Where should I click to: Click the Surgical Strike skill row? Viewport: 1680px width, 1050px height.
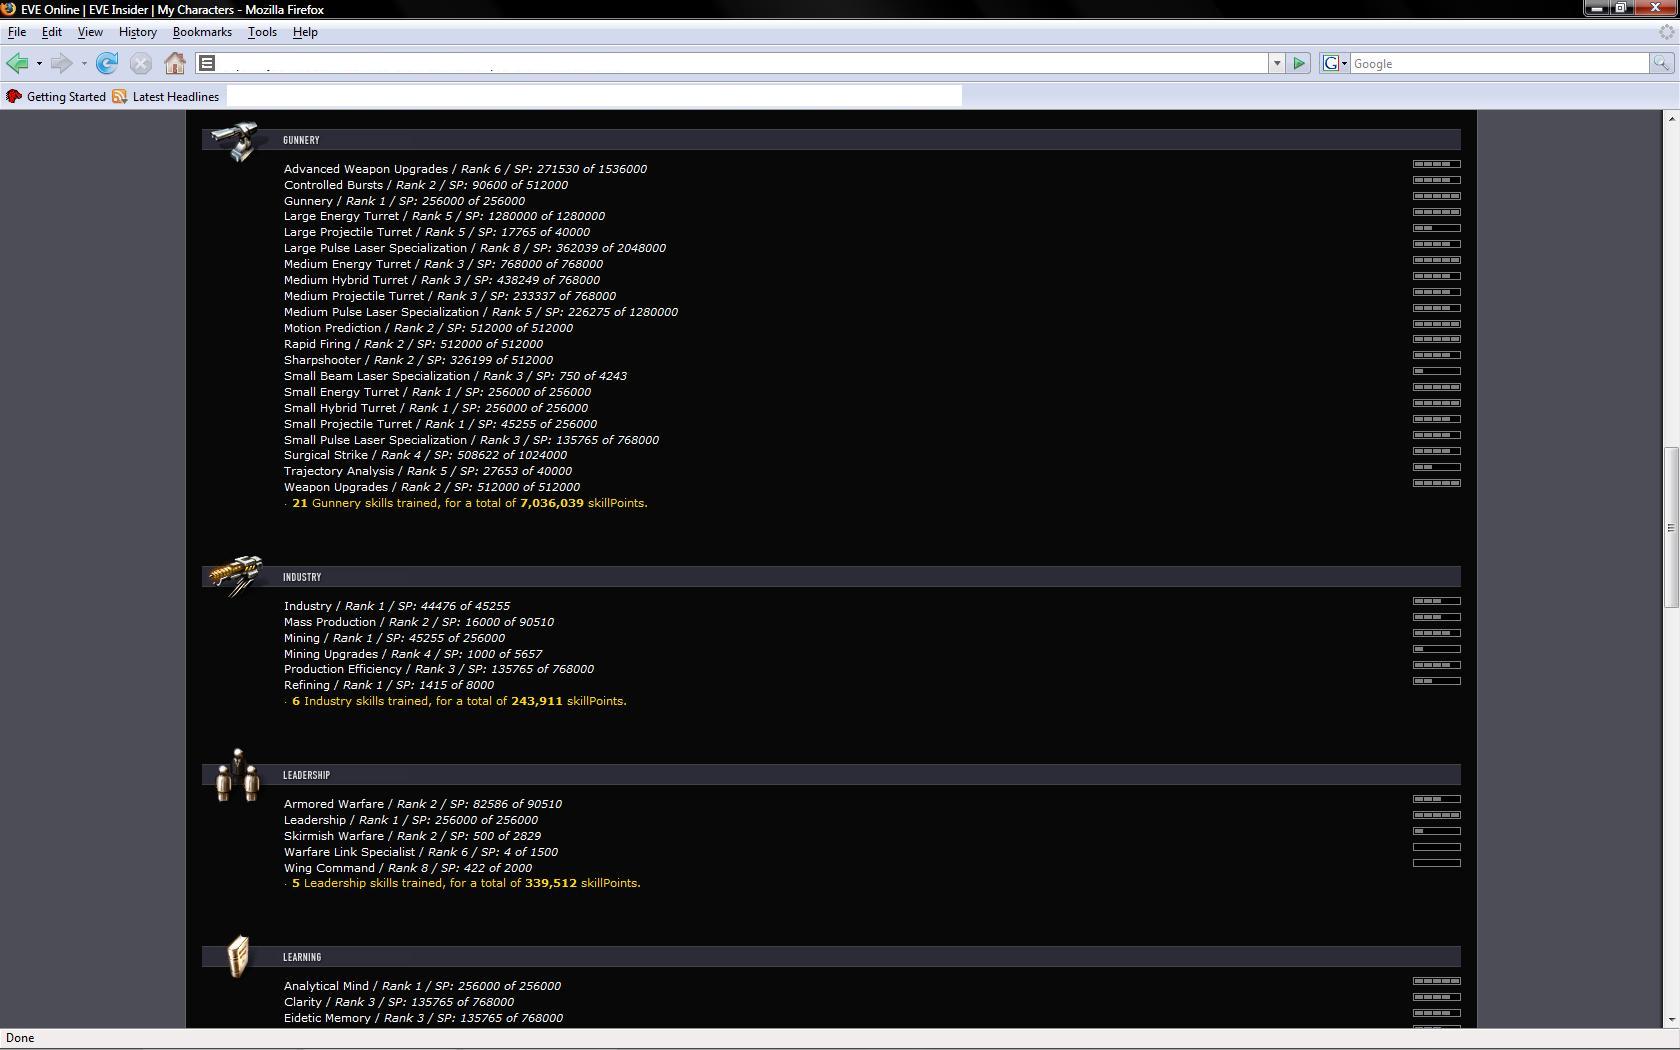click(x=425, y=455)
